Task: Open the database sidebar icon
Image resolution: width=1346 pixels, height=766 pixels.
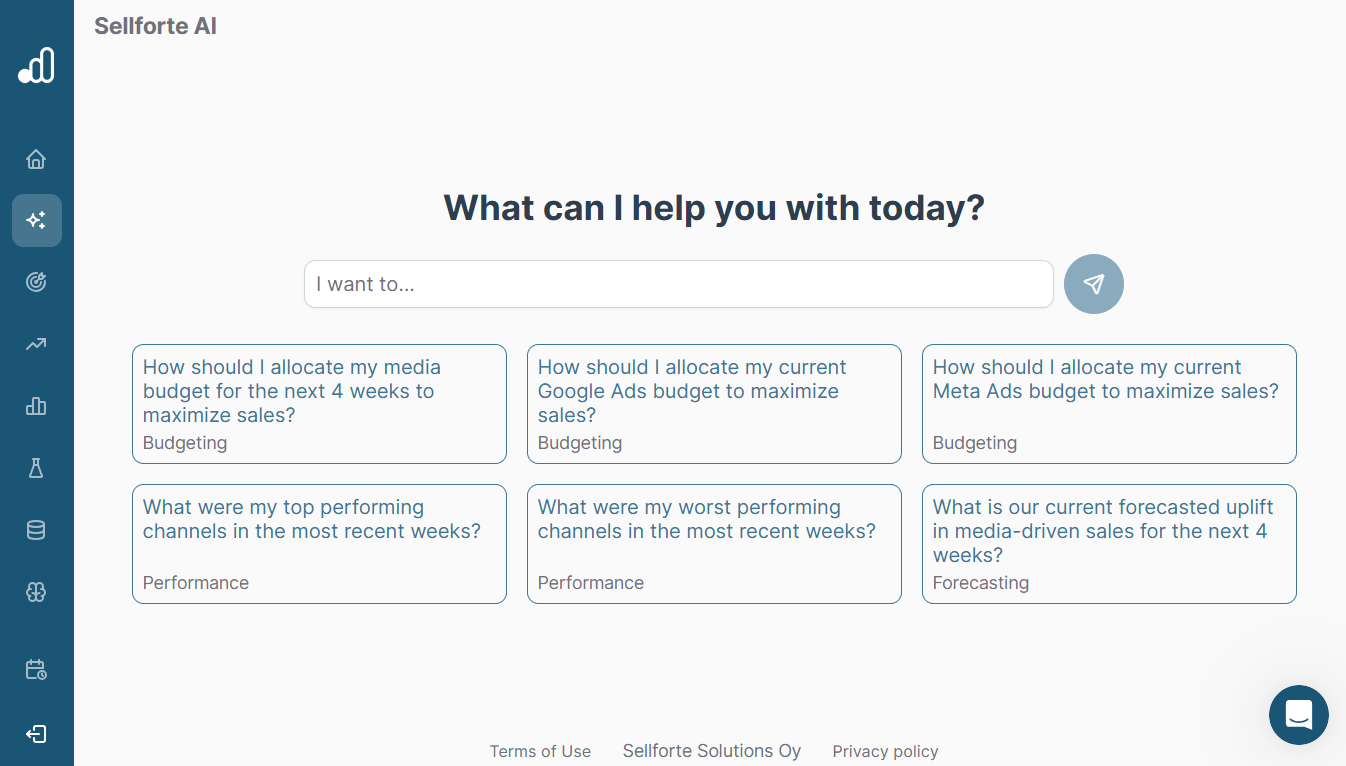Action: [x=36, y=530]
